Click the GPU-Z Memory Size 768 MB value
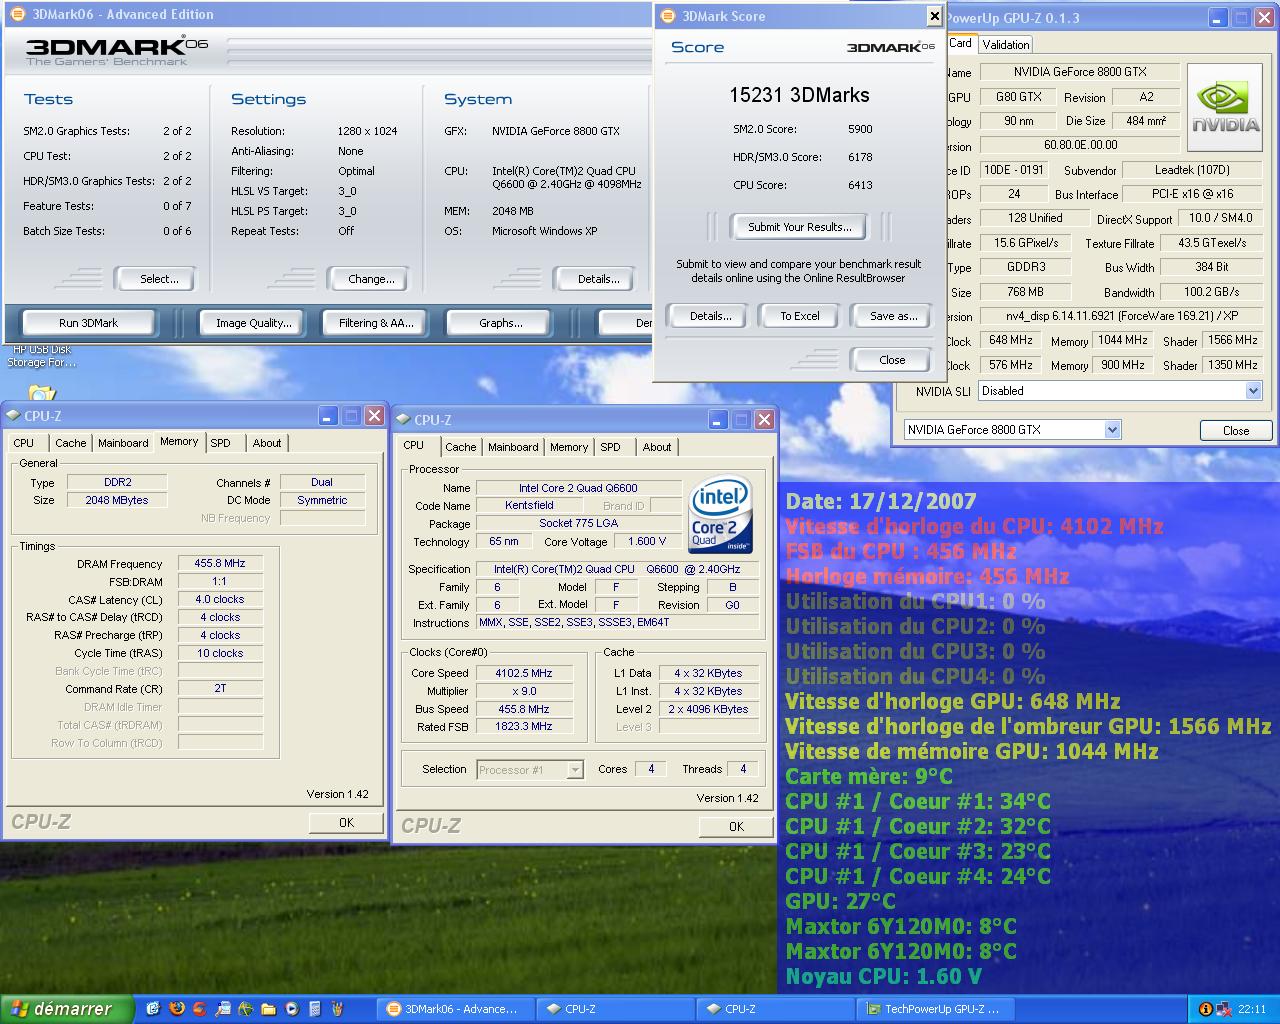The width and height of the screenshot is (1280, 1024). coord(1025,292)
